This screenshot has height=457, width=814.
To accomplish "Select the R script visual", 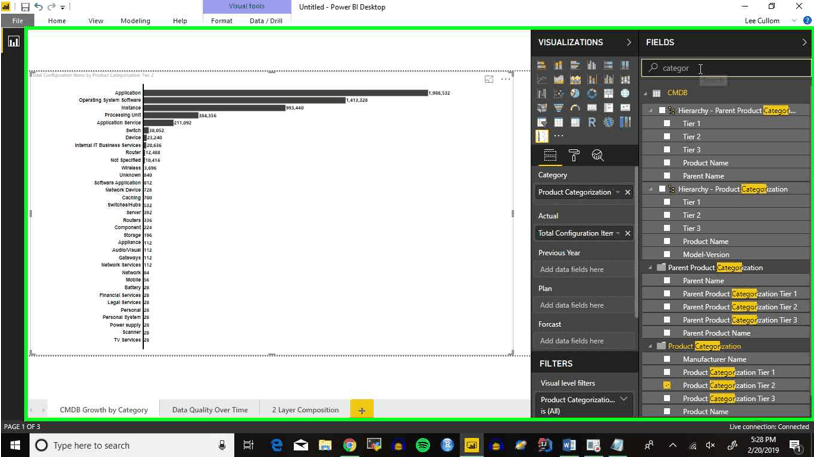I will (x=592, y=122).
